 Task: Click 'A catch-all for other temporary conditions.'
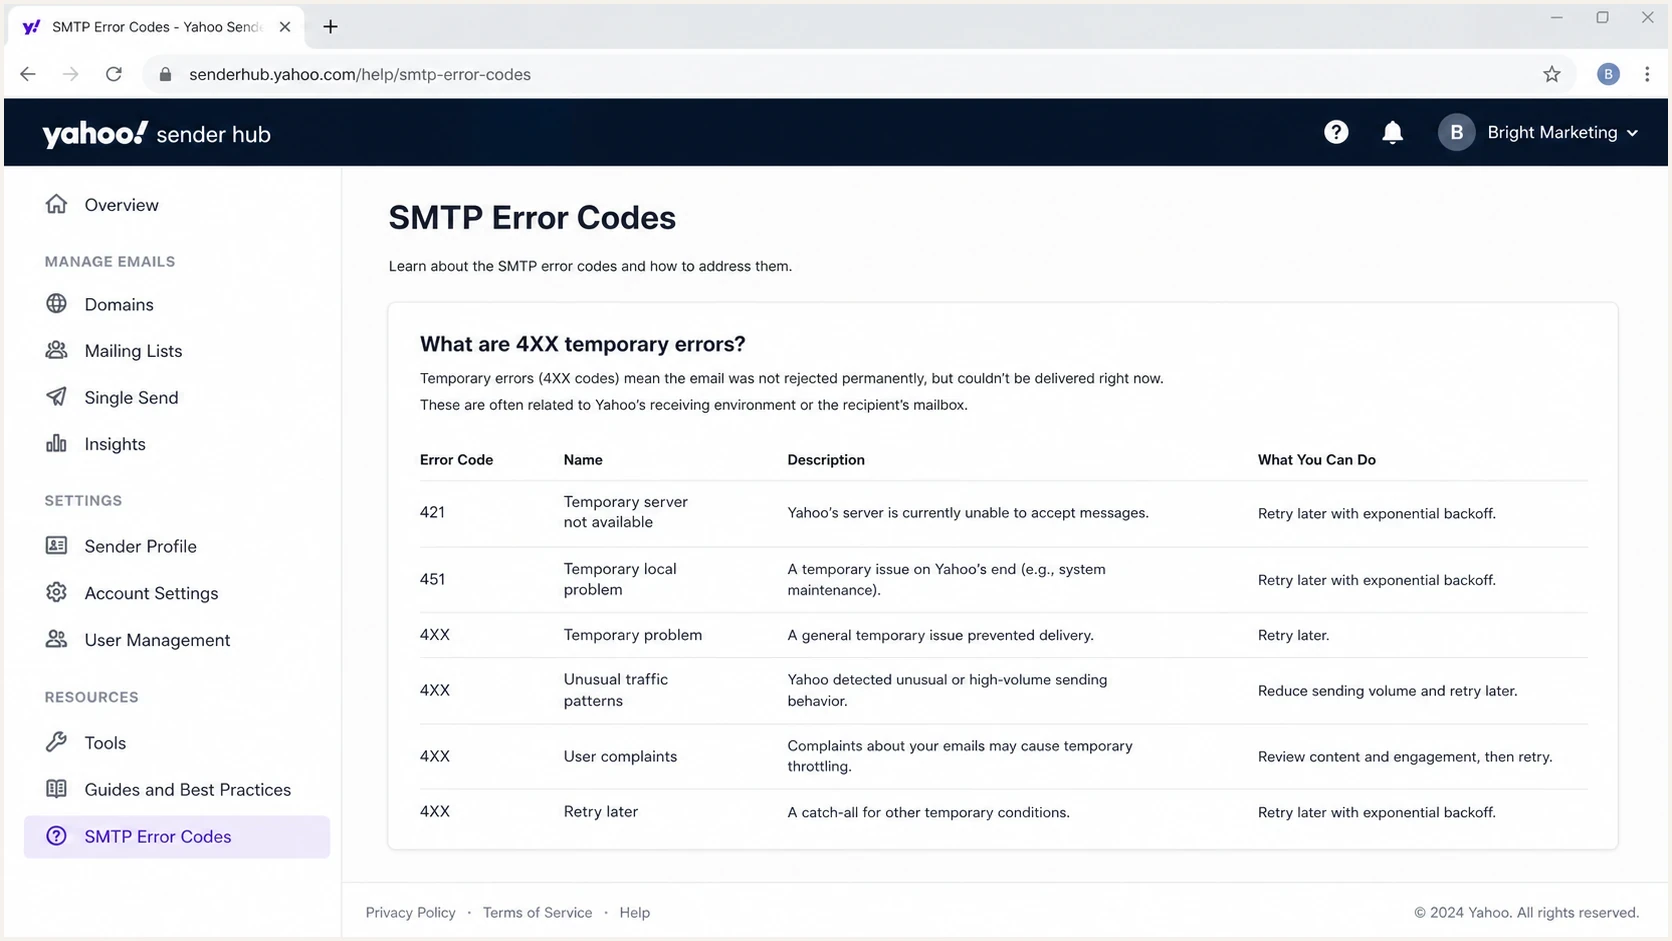point(928,812)
